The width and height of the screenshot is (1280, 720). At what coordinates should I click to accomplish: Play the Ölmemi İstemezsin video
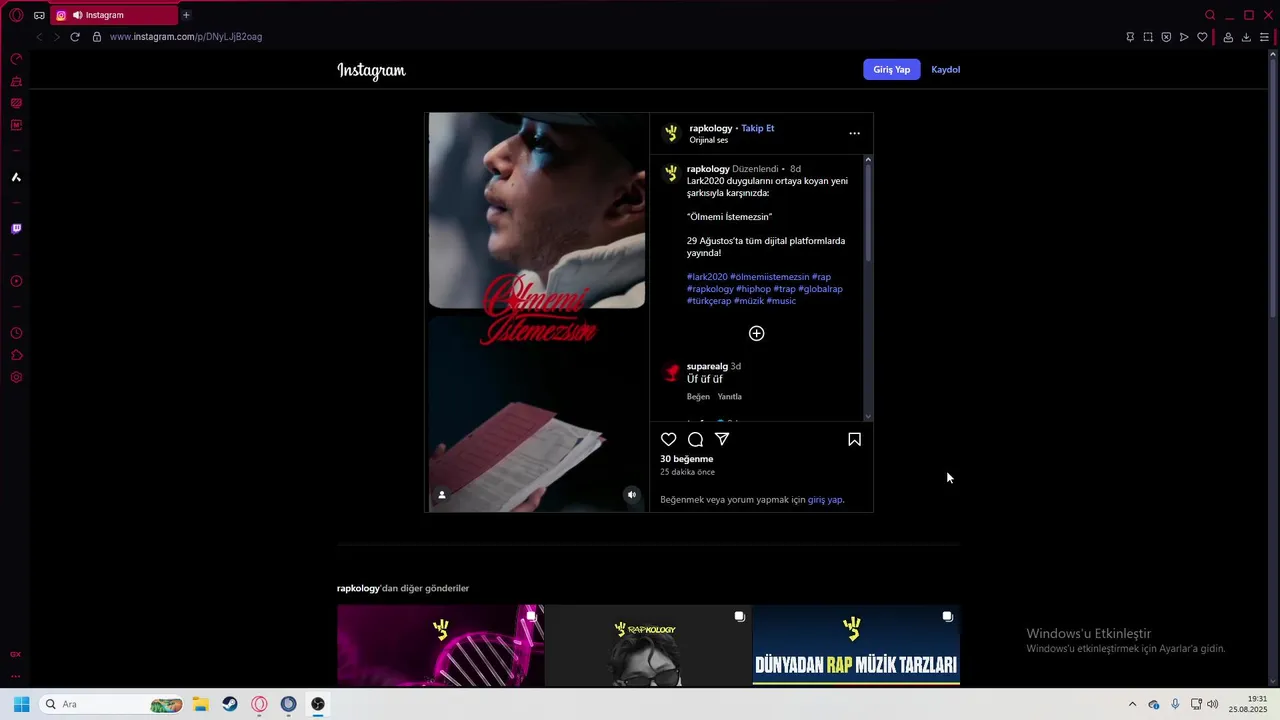tap(537, 312)
